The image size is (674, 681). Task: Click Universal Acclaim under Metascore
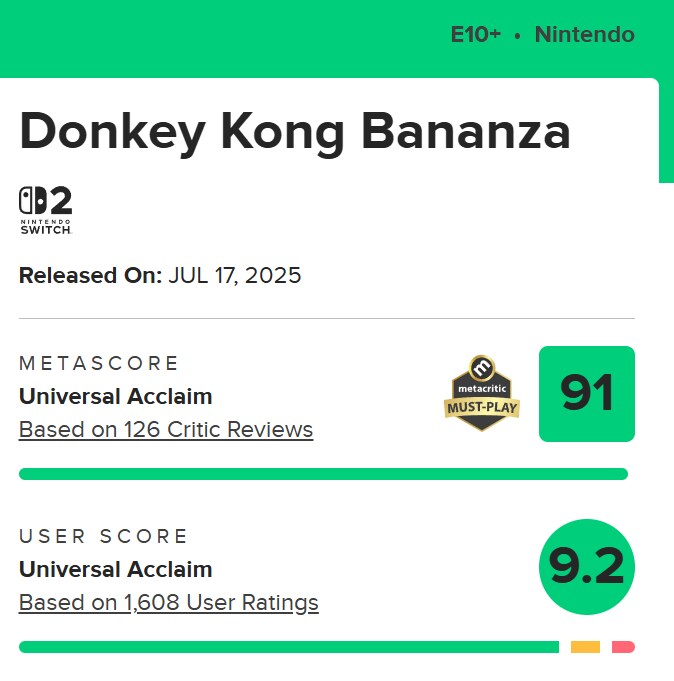116,396
